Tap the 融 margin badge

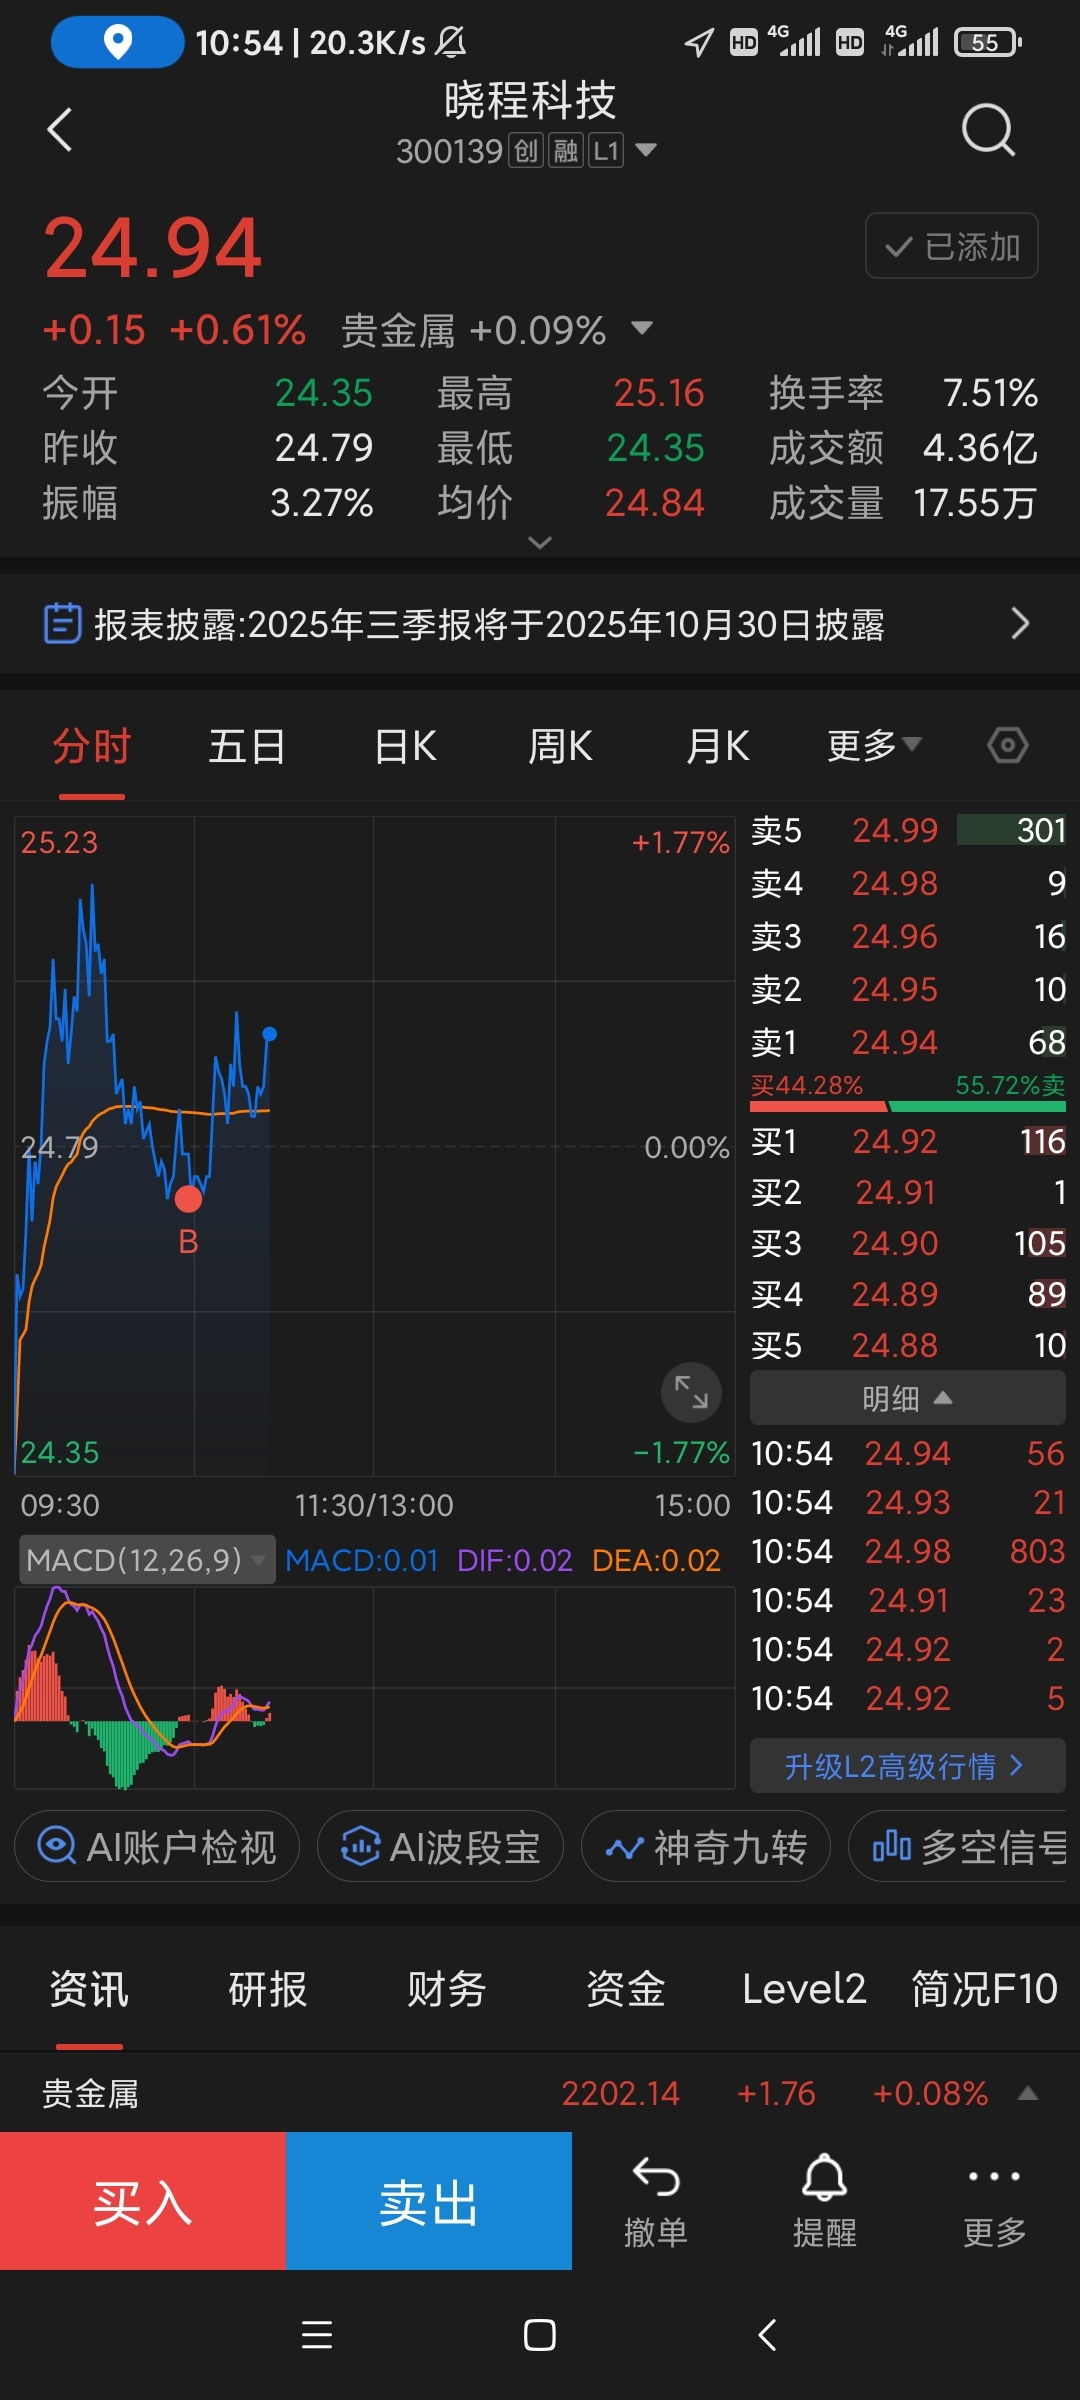(x=566, y=151)
